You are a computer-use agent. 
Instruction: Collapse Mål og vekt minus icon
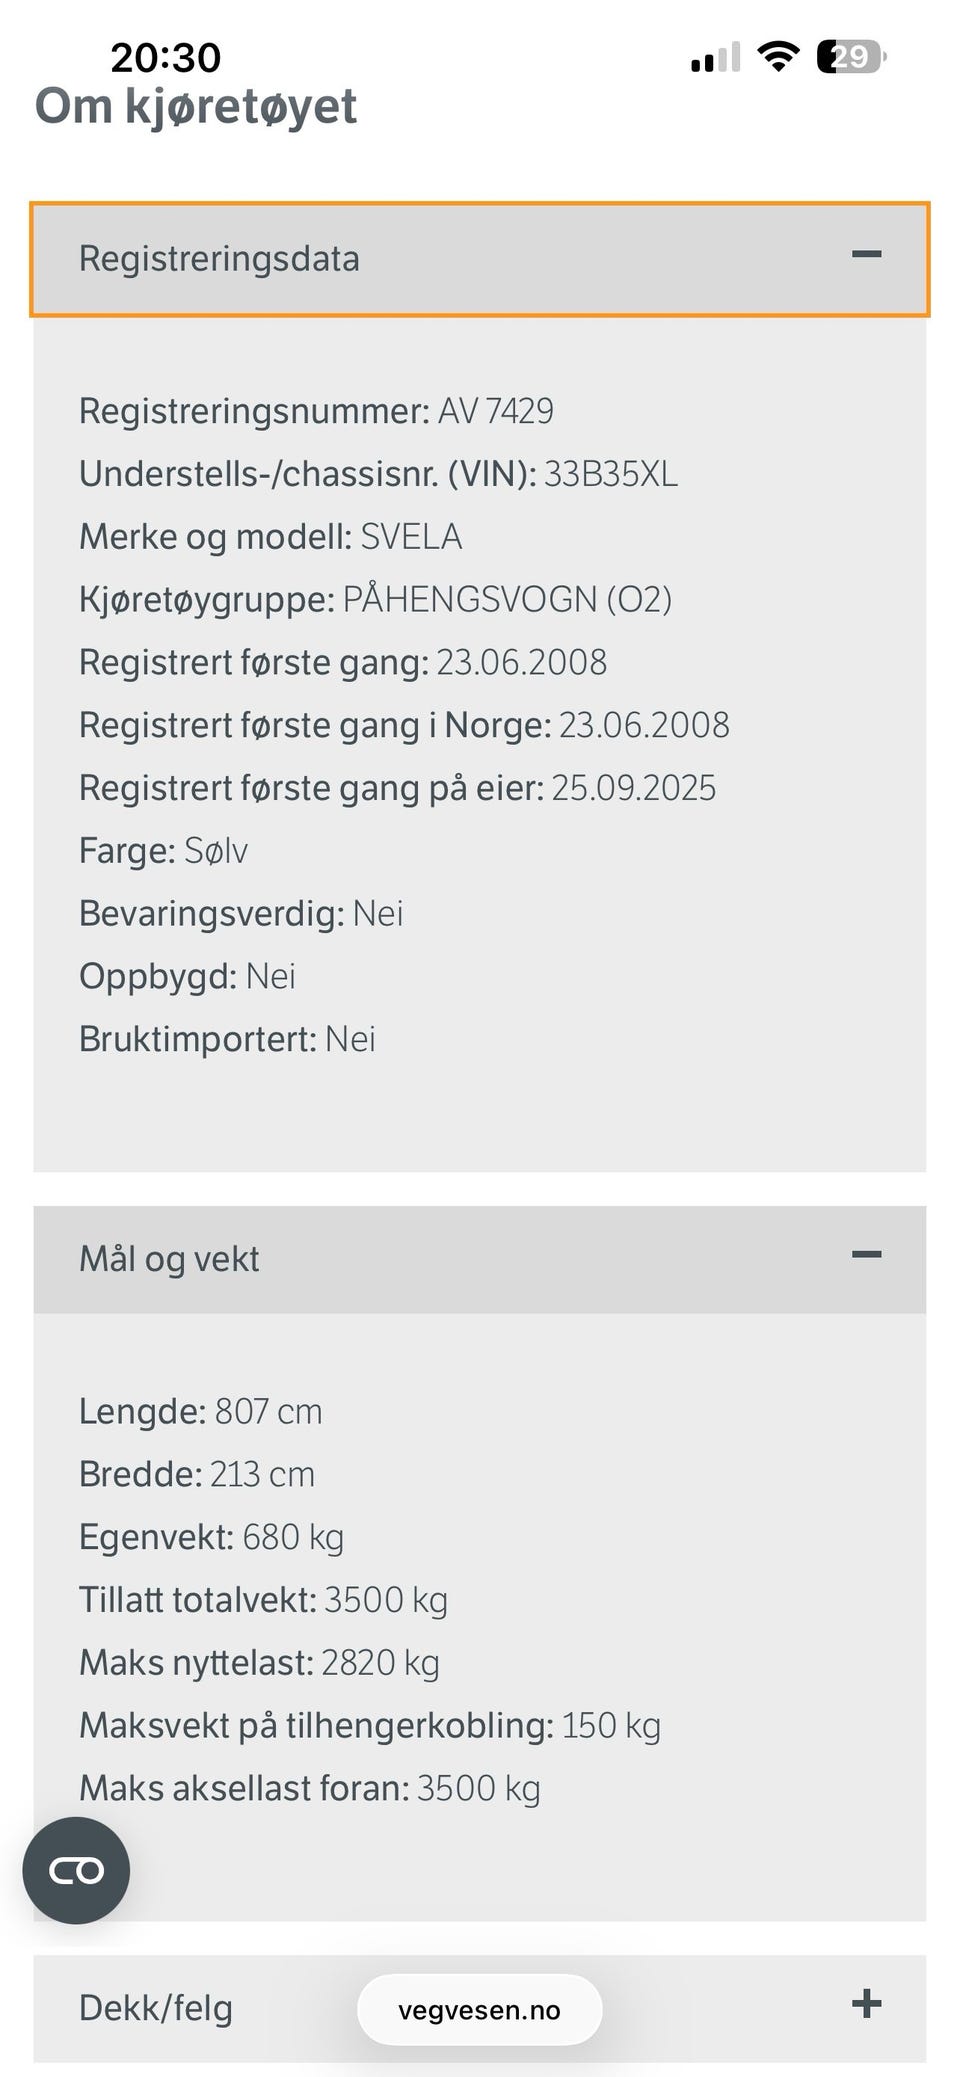click(866, 1254)
